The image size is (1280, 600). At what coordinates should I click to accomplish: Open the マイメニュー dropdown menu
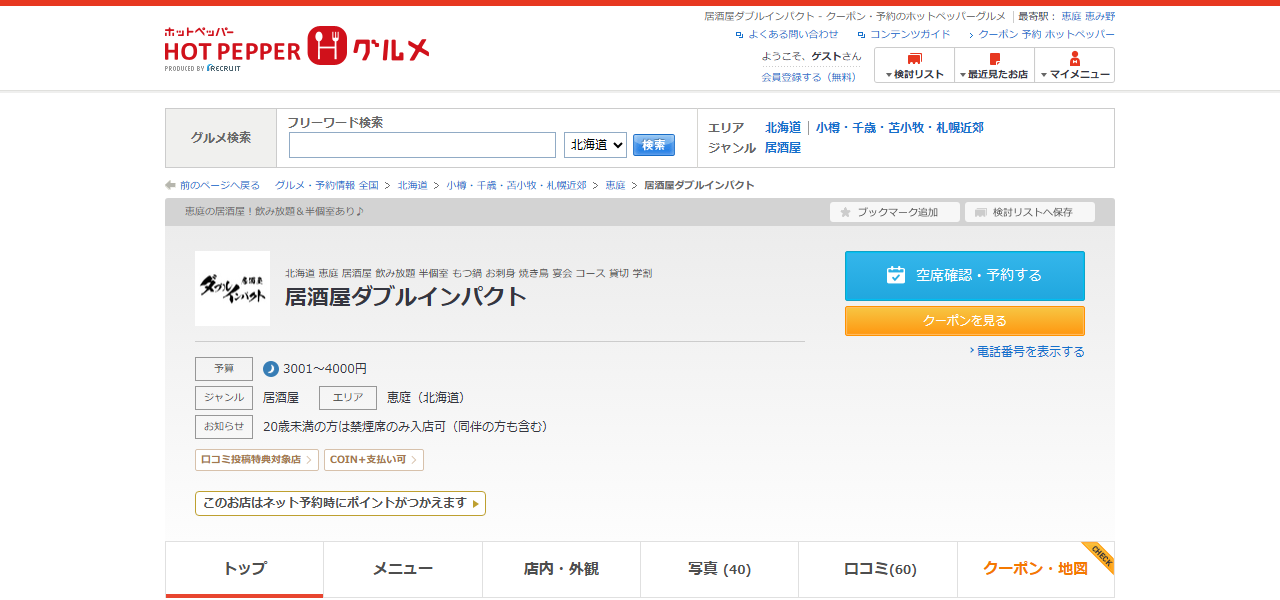click(1074, 65)
